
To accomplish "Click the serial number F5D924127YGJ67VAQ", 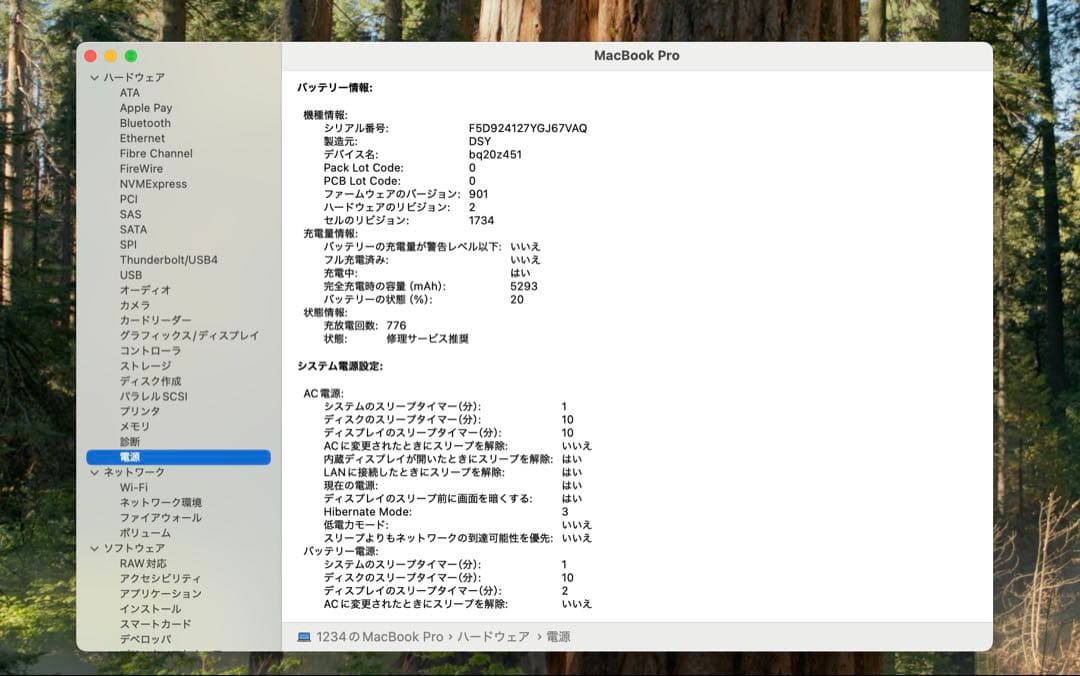I will (528, 128).
